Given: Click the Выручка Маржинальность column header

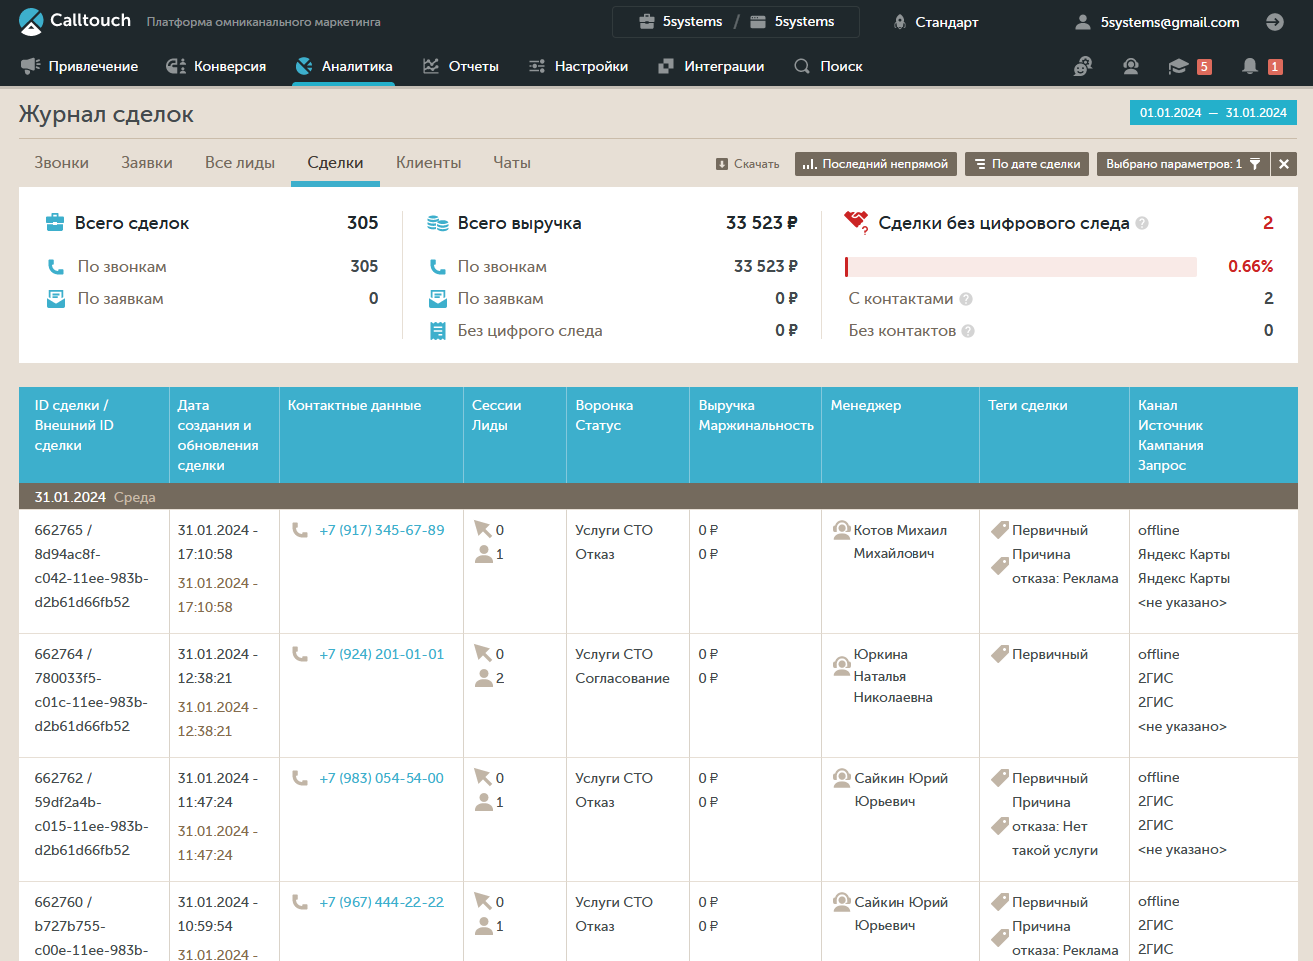Looking at the screenshot, I should 755,435.
